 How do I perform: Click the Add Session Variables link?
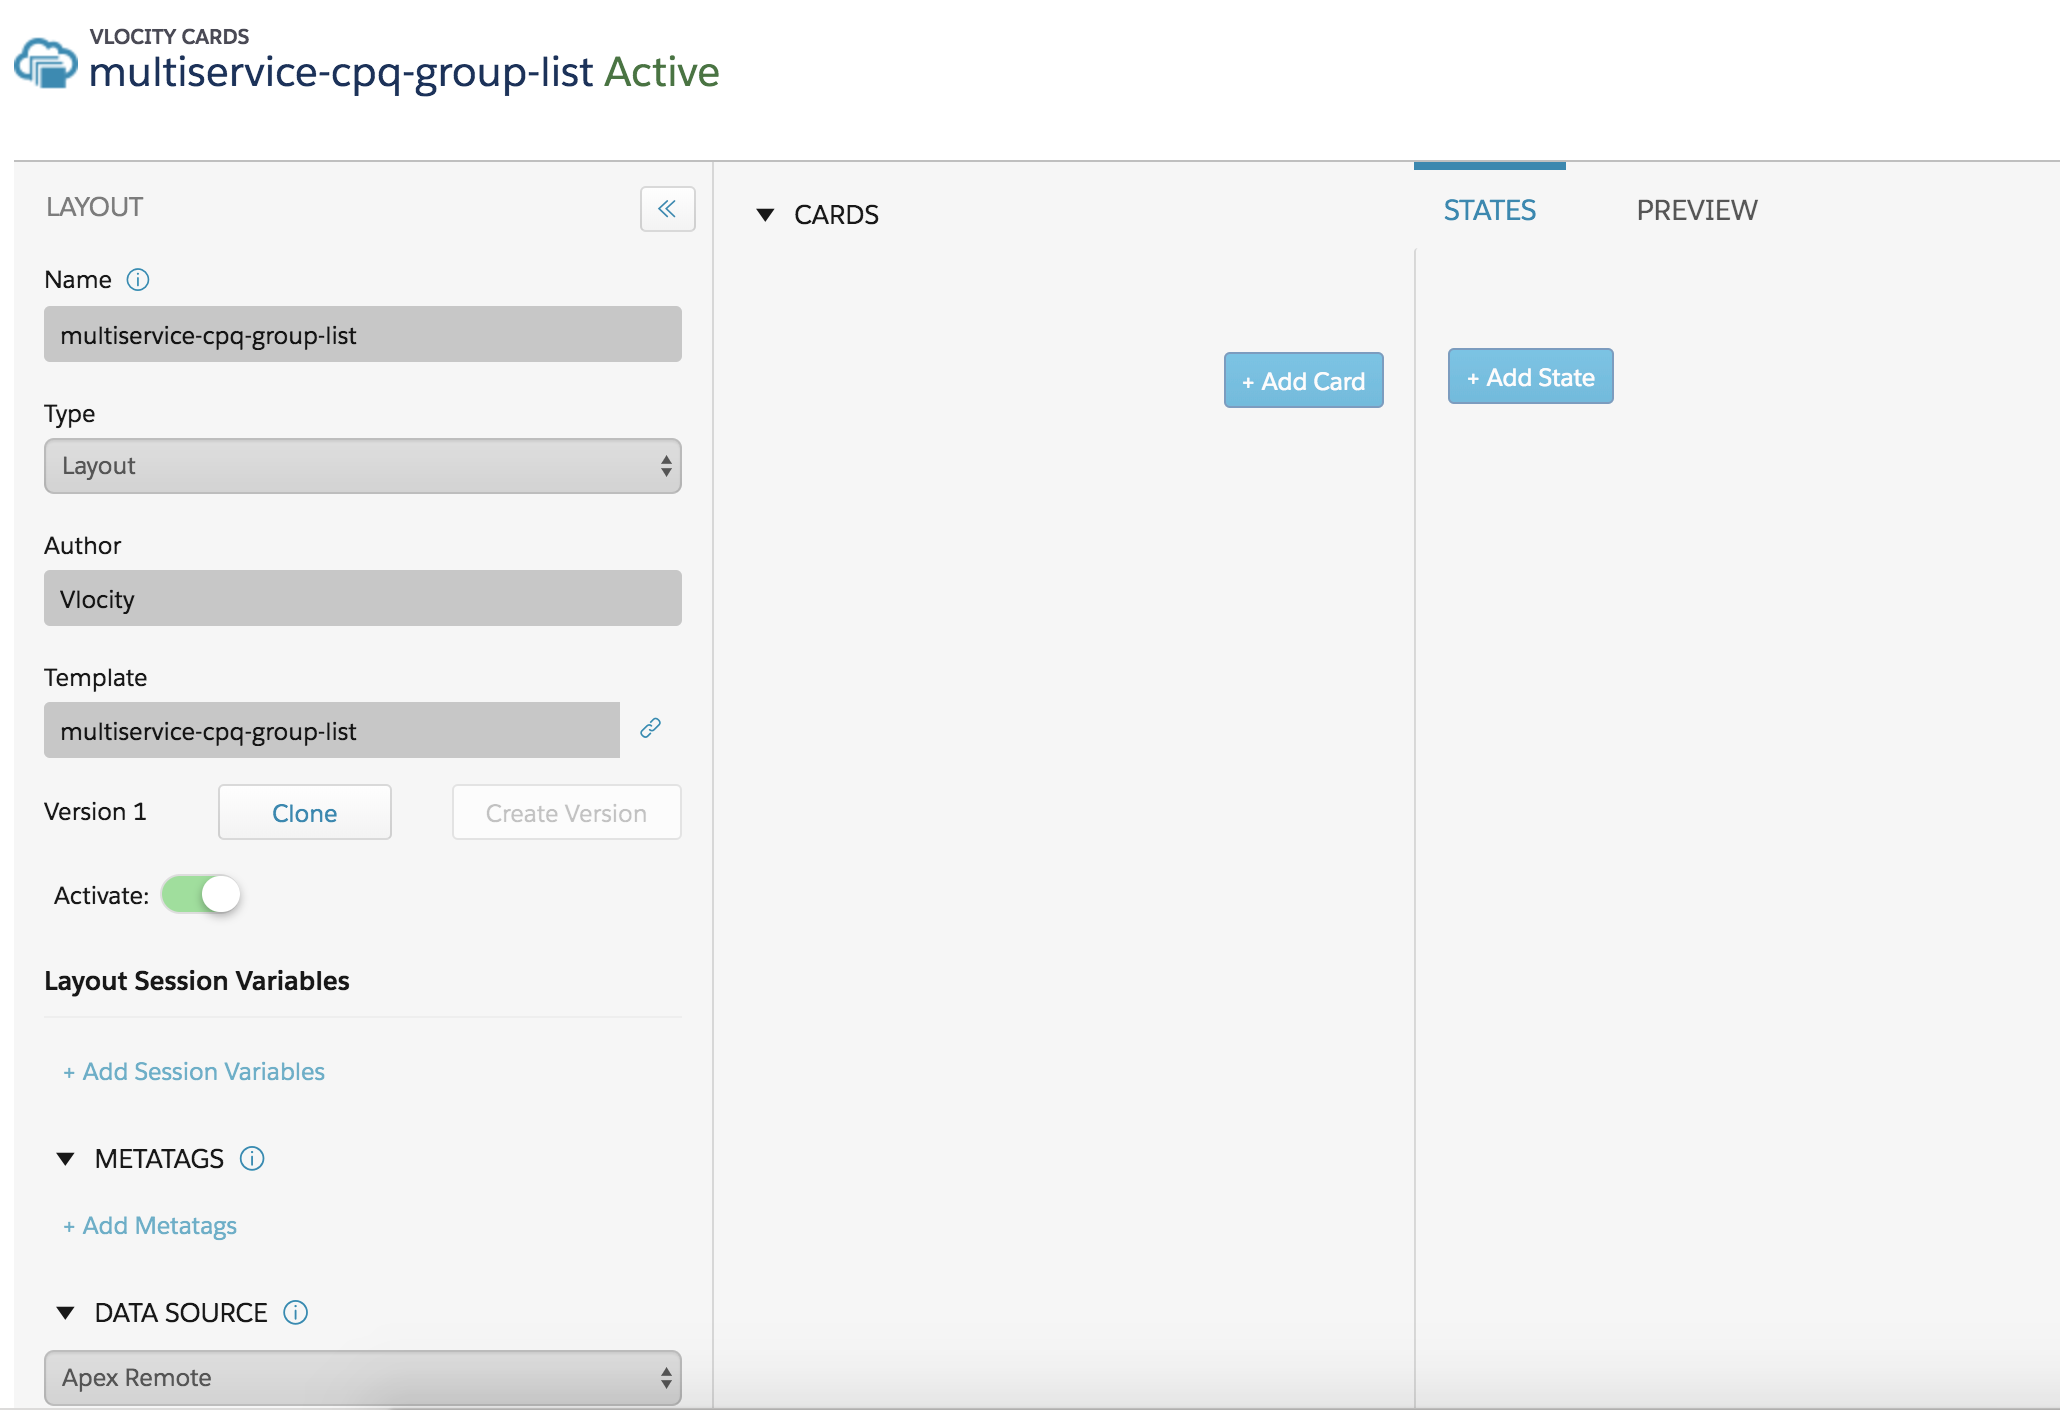194,1072
